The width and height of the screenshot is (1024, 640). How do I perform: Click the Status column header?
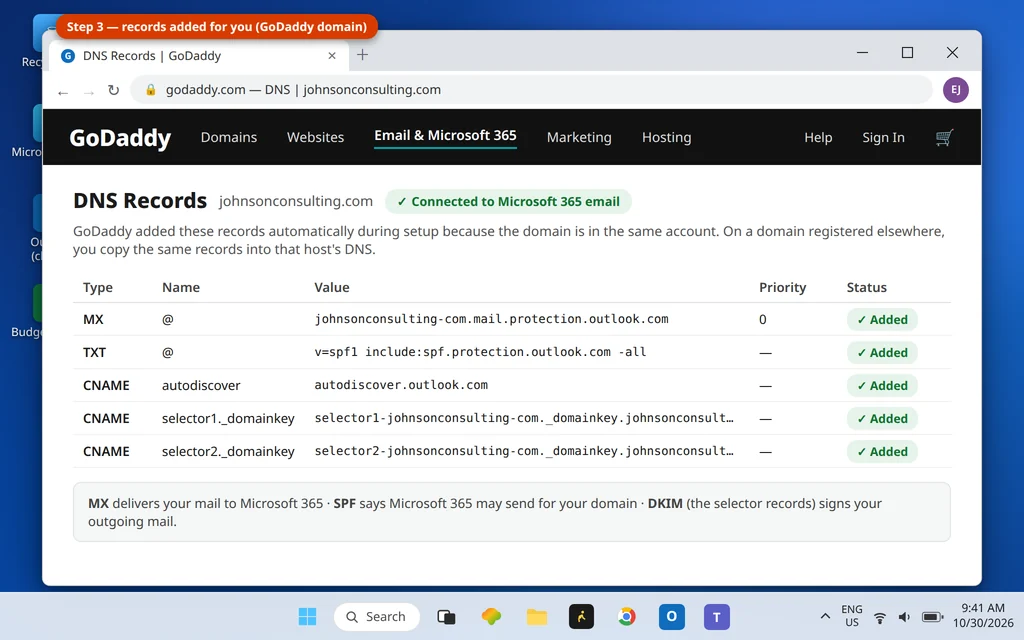coord(867,287)
